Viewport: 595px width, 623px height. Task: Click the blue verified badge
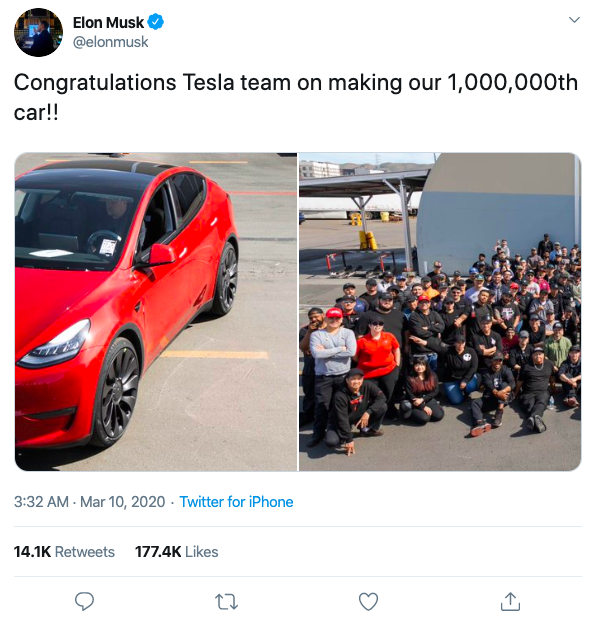click(x=156, y=22)
